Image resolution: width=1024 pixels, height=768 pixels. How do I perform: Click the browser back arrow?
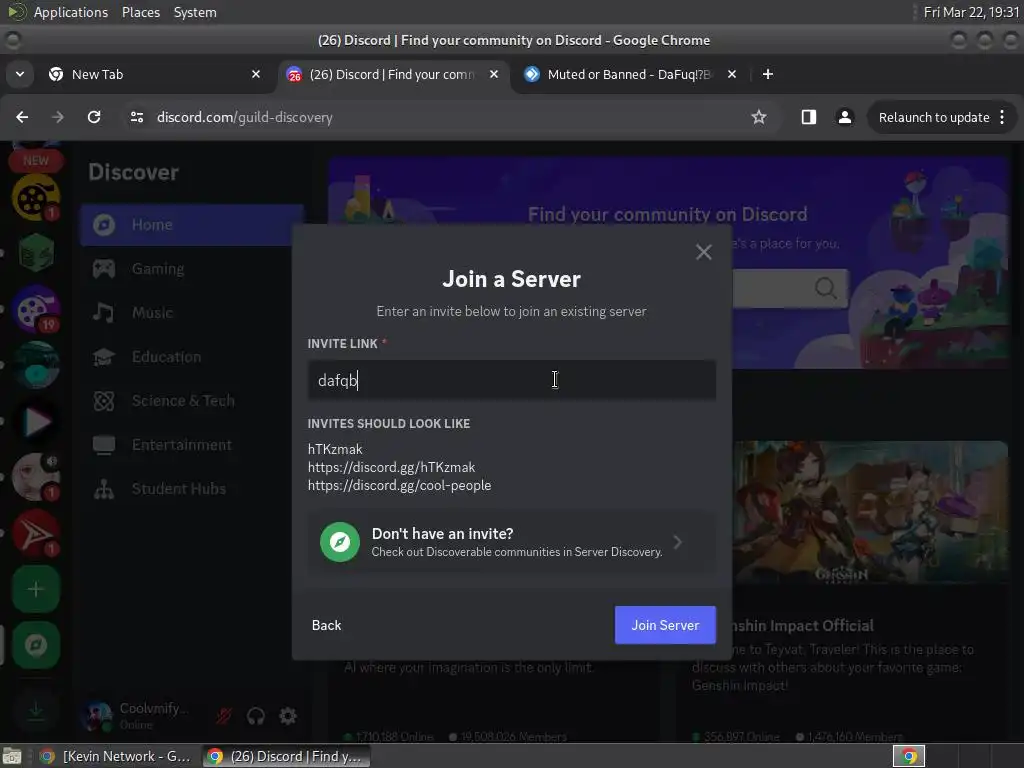click(x=22, y=117)
